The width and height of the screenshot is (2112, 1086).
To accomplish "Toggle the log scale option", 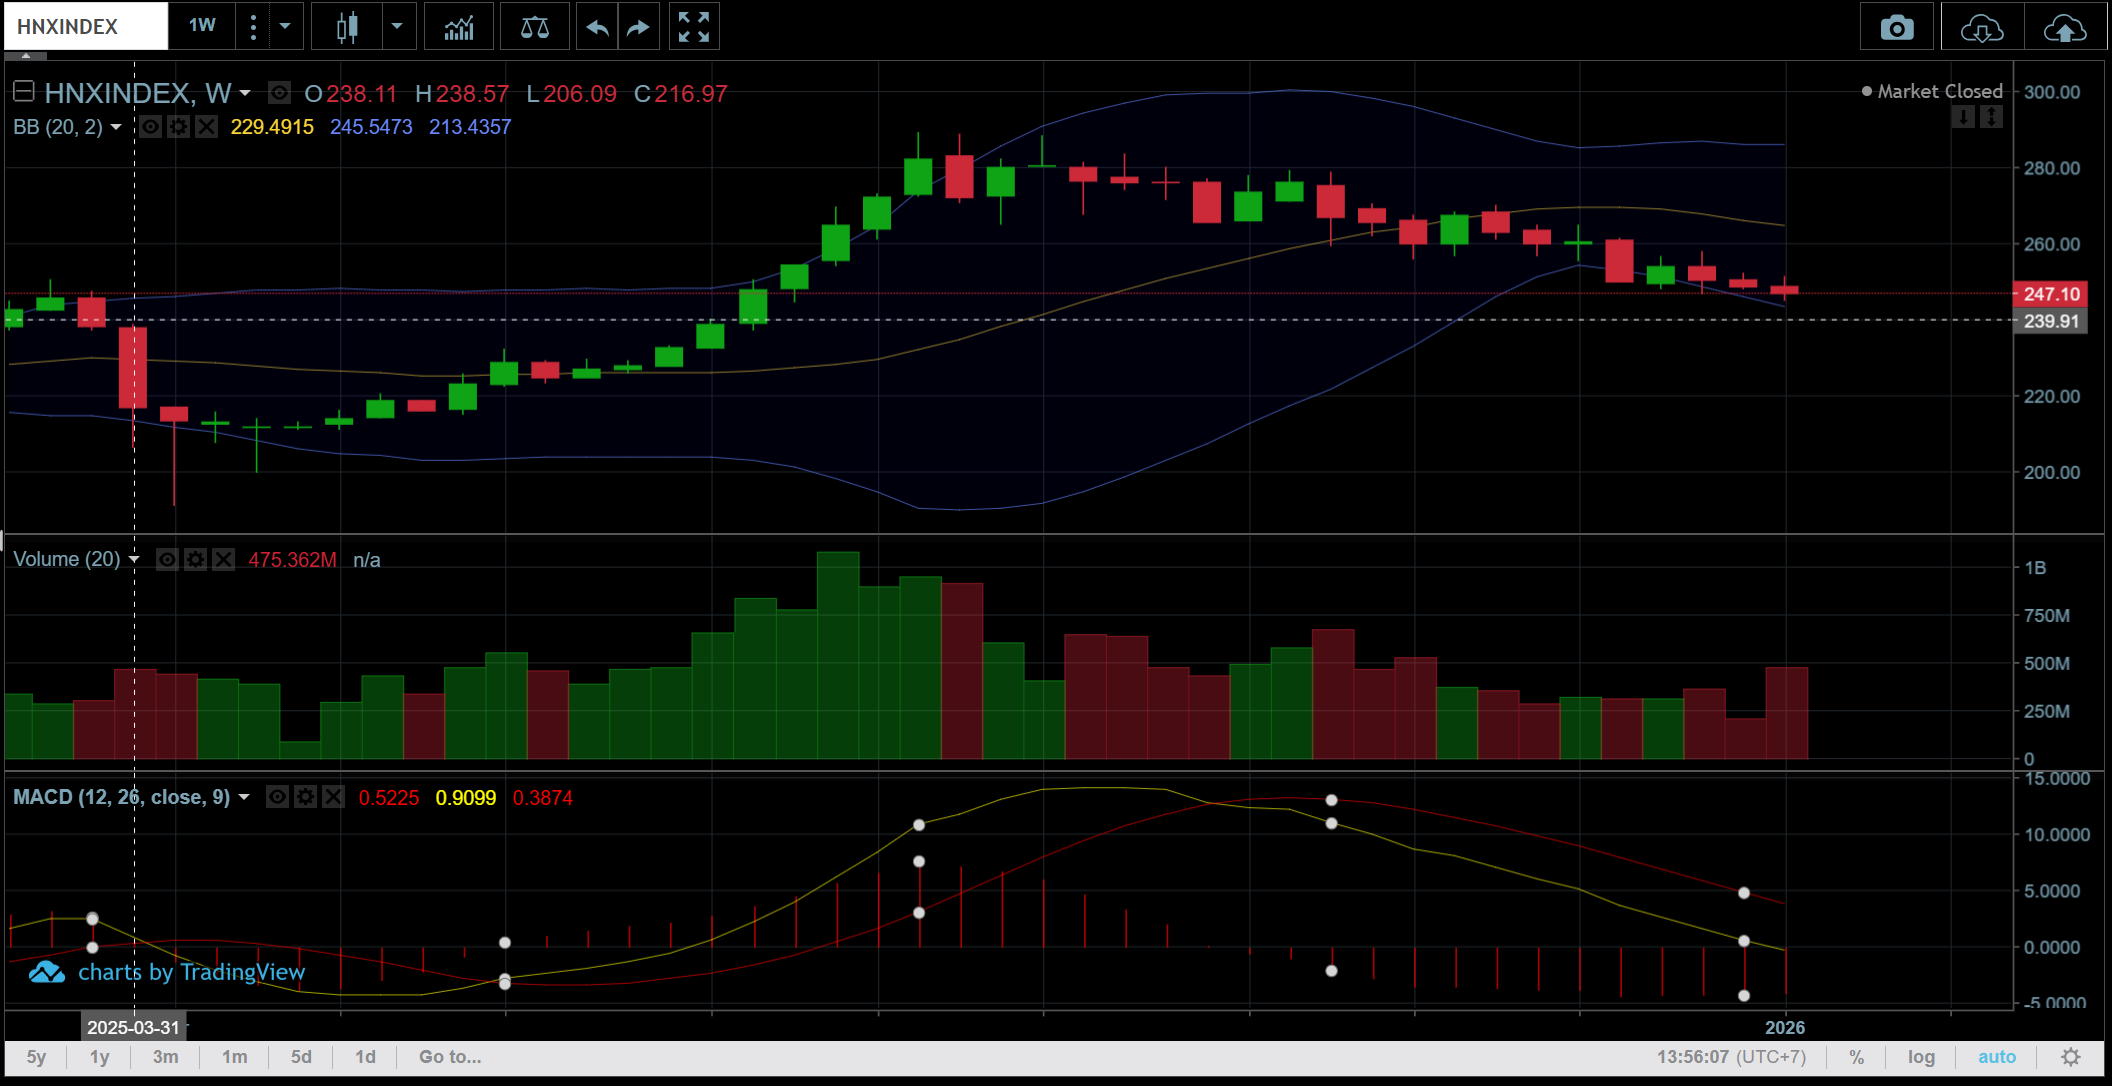I will tap(1921, 1057).
